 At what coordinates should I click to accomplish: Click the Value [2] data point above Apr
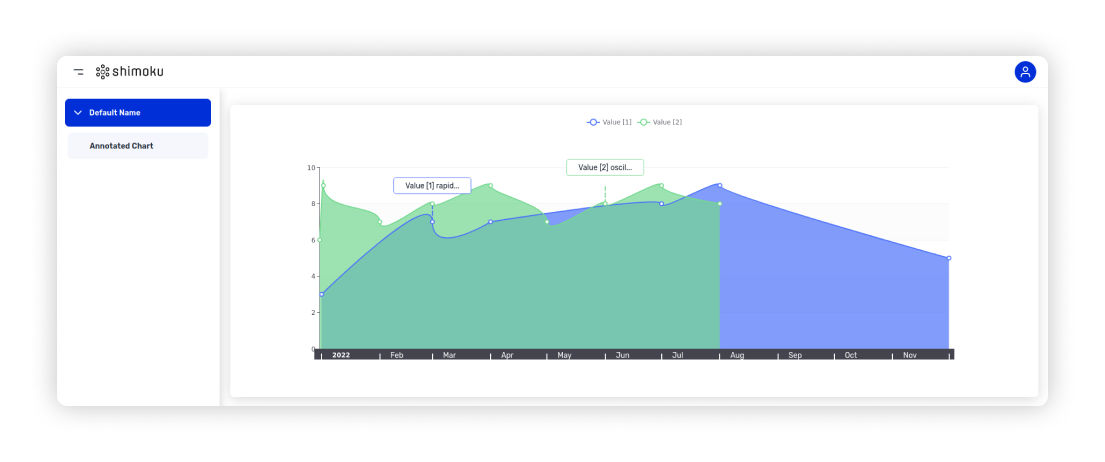point(490,185)
